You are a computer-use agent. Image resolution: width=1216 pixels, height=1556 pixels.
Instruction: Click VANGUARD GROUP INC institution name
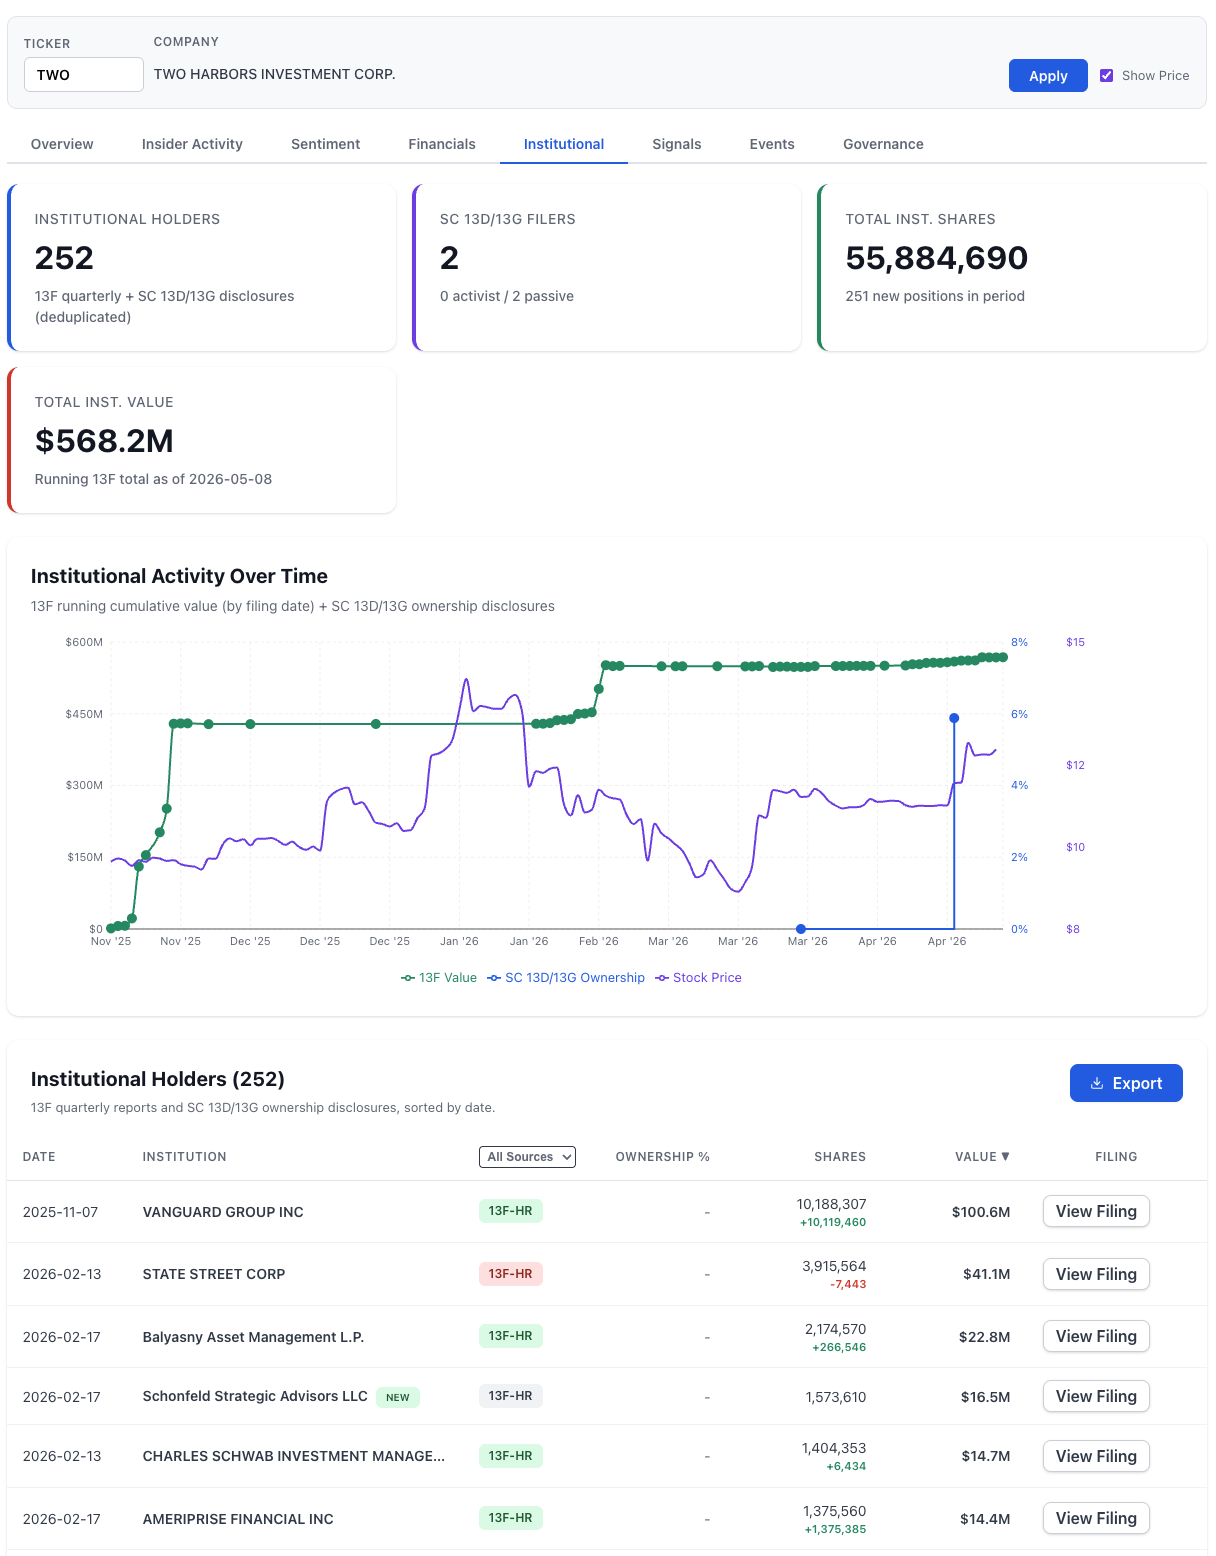[x=223, y=1212]
